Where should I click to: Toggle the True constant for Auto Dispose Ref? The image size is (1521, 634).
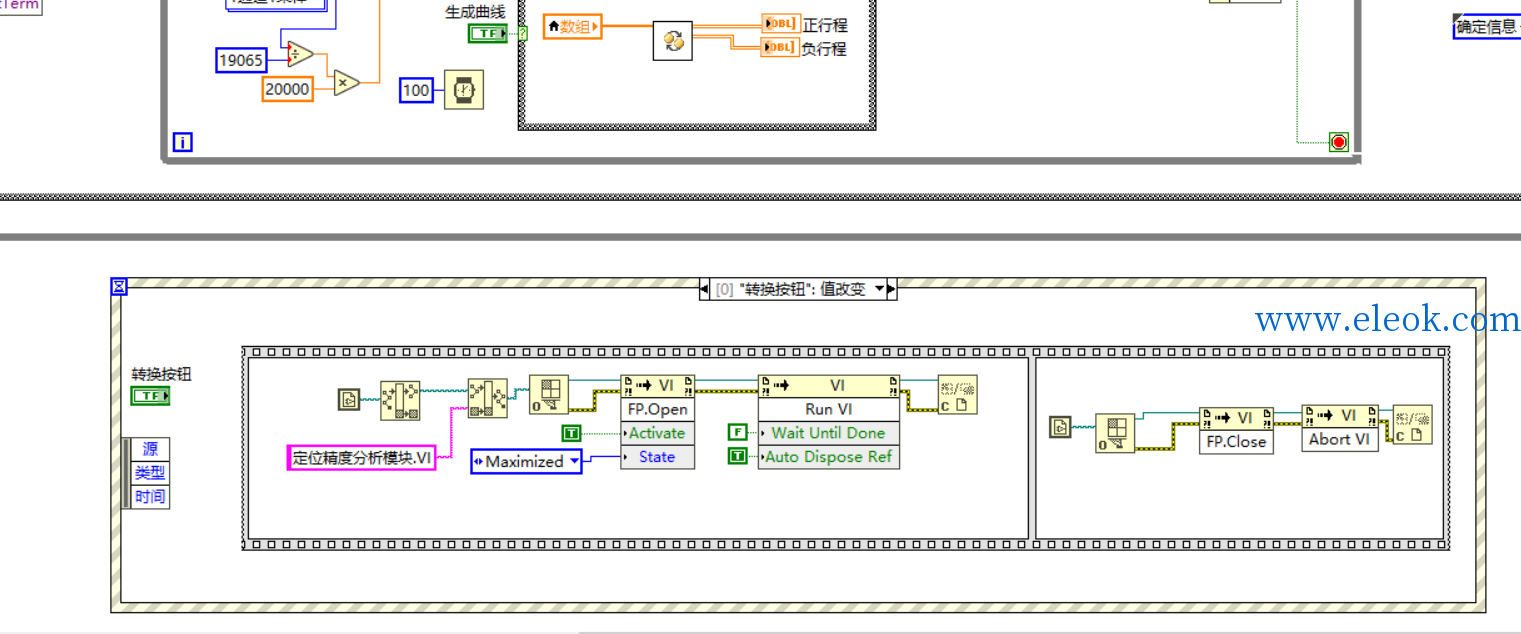(737, 456)
